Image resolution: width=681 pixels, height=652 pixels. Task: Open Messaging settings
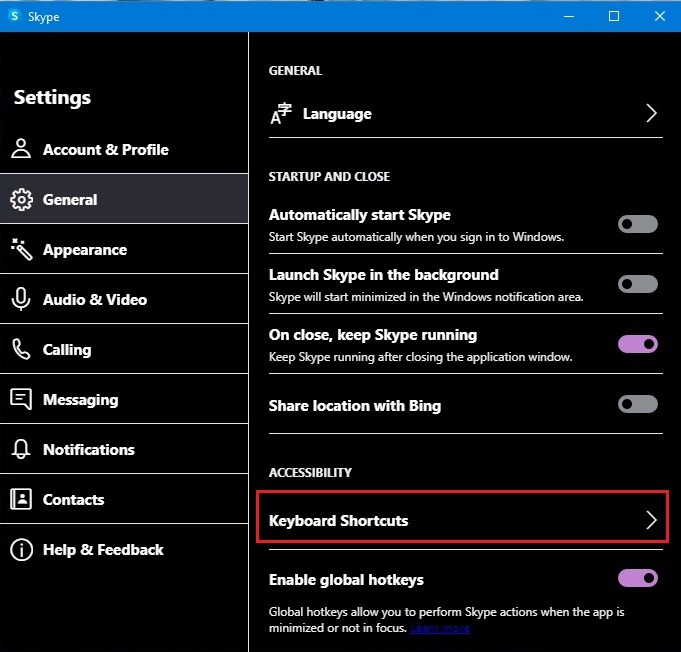[x=124, y=399]
